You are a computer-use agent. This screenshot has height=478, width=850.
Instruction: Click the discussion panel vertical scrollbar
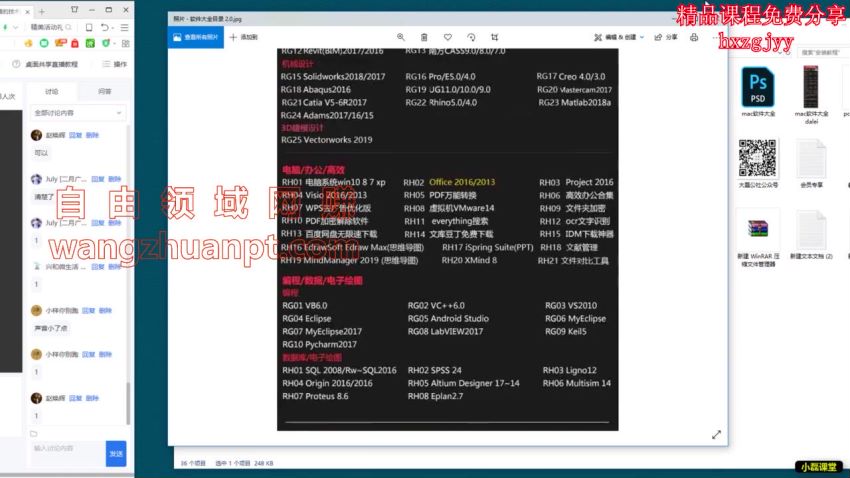(128, 404)
